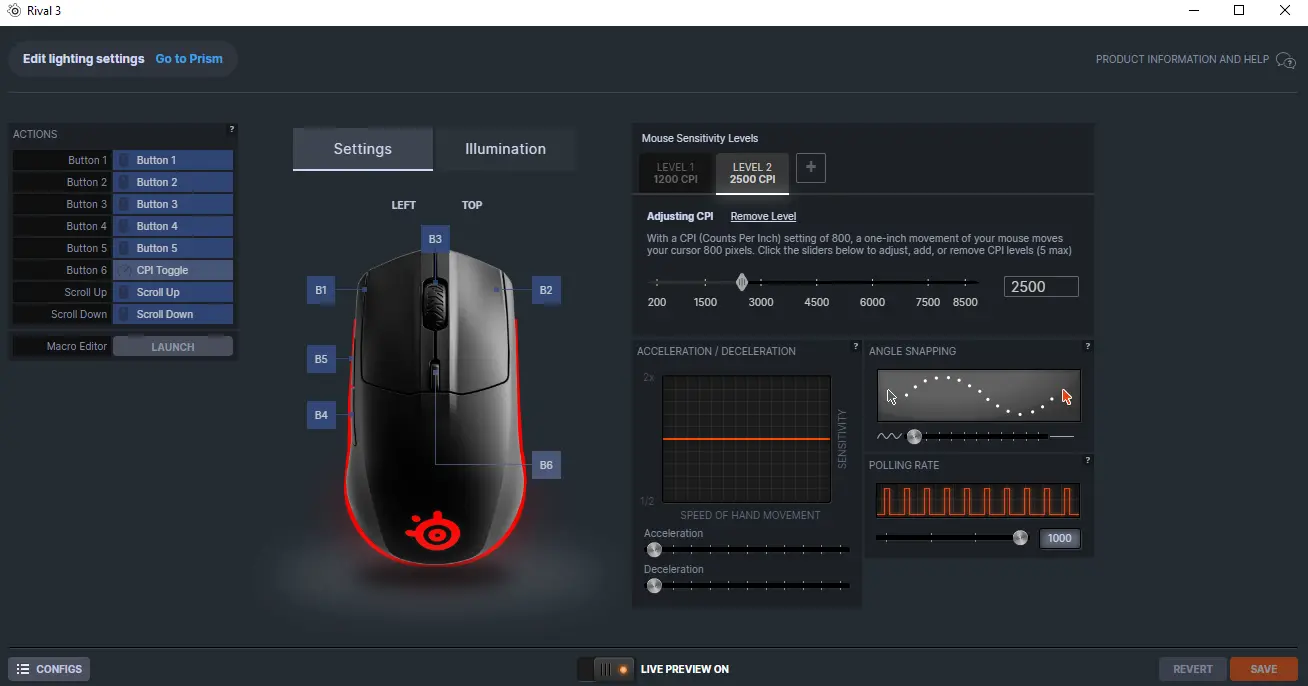Viewport: 1308px width, 686px height.
Task: Click the Save button
Action: 1263,669
